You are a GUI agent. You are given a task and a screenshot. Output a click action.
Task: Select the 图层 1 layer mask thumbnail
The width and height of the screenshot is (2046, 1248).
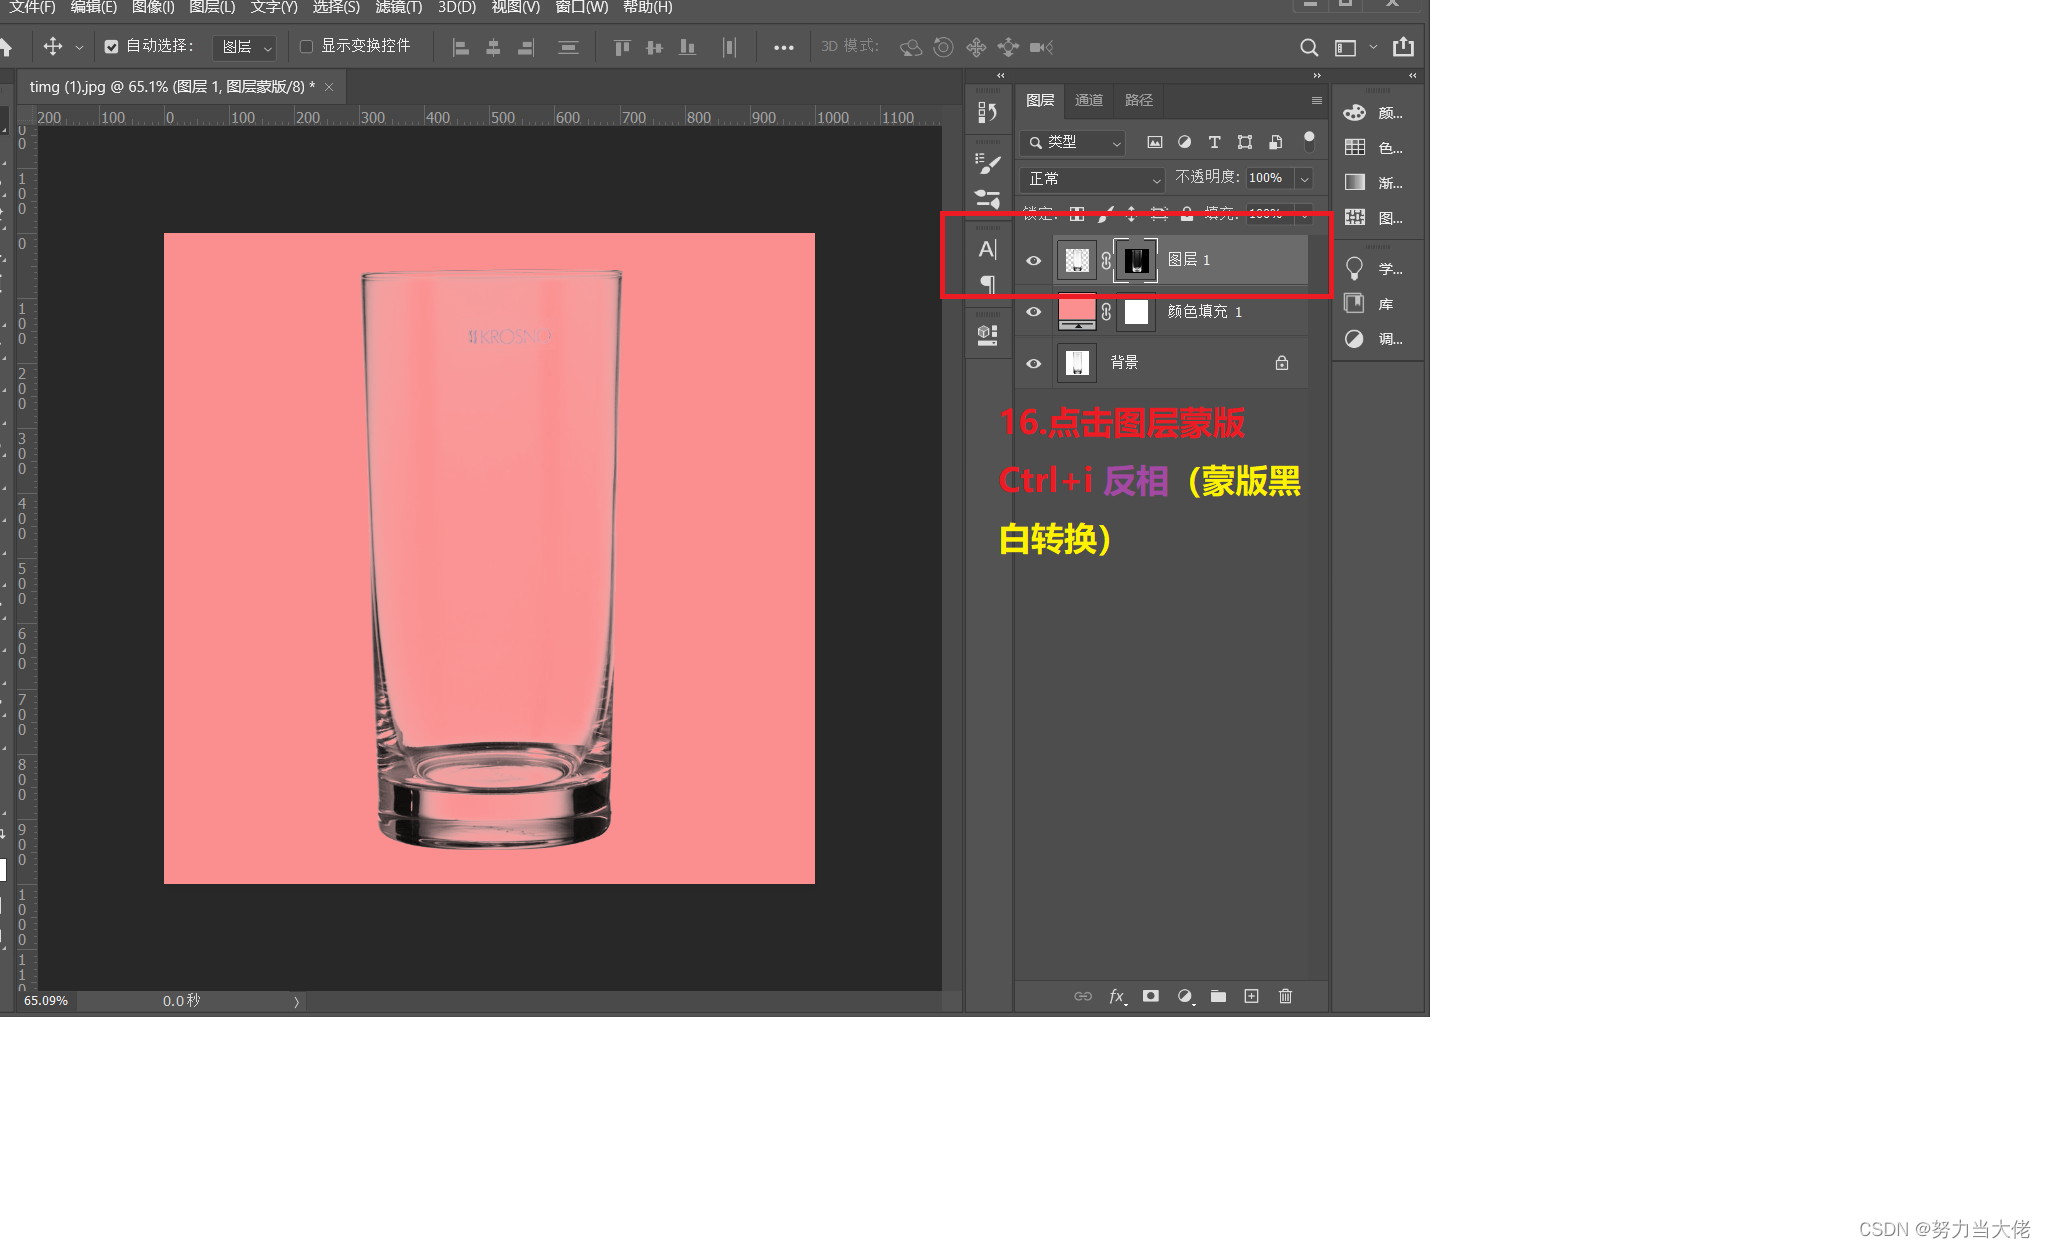[1136, 260]
